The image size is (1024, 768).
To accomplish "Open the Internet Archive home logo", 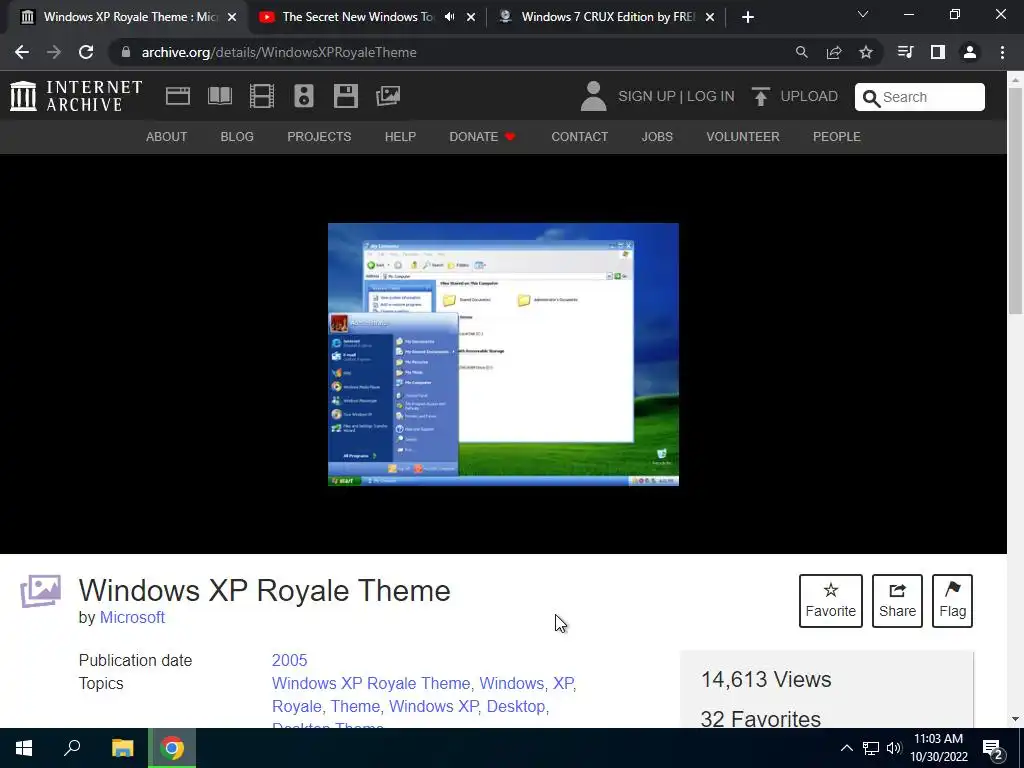I will [x=76, y=96].
